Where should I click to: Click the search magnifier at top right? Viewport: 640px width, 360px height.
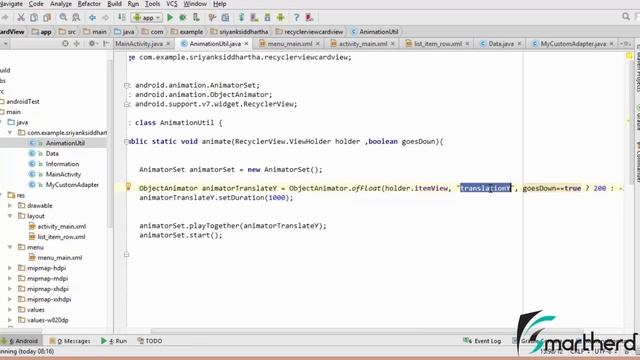tap(626, 17)
